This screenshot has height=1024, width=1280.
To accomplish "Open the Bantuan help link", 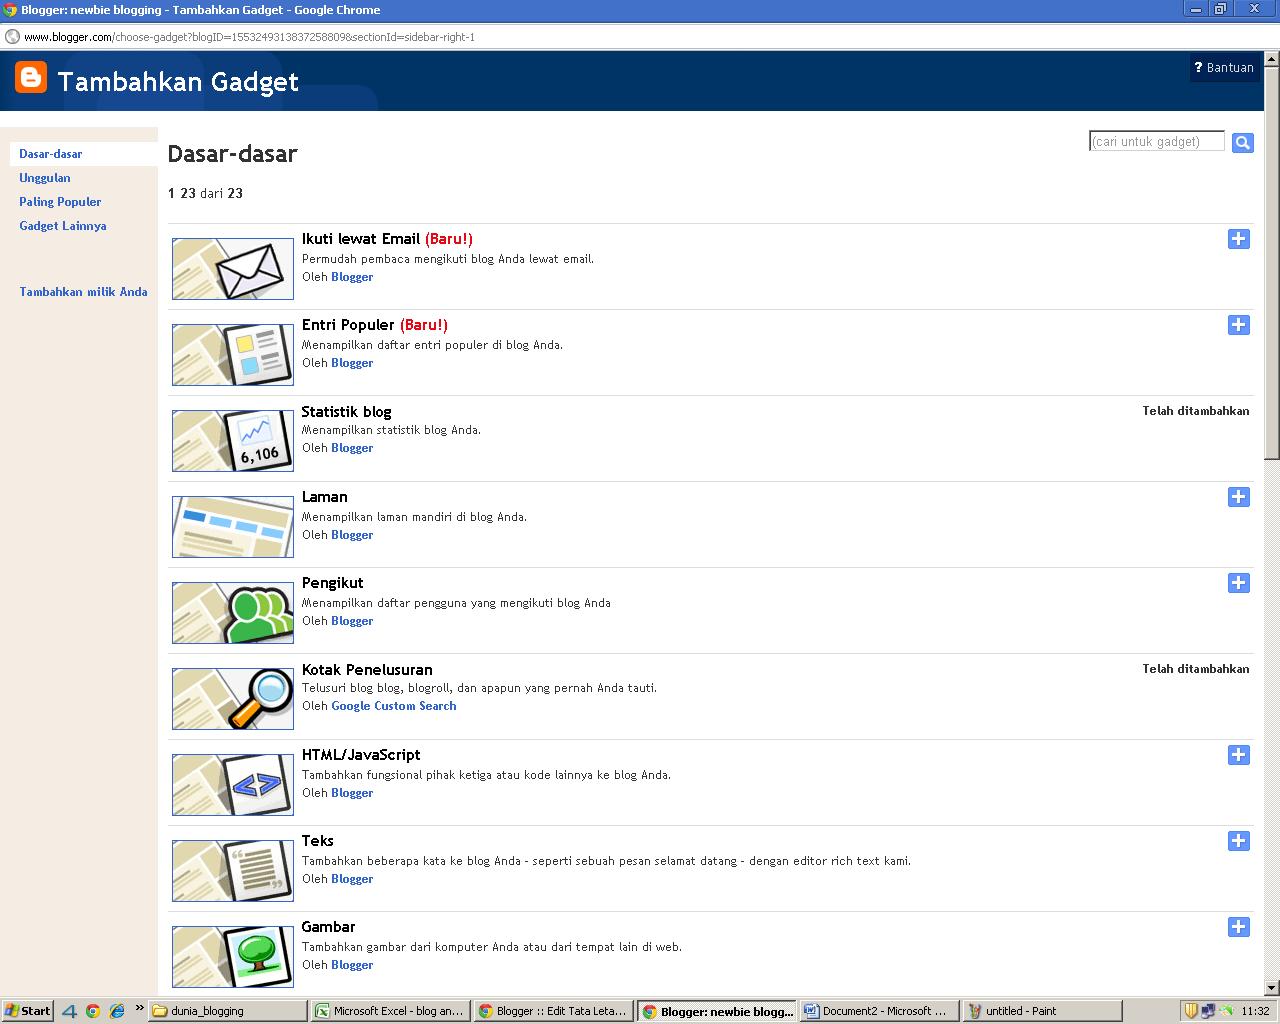I will pos(1223,68).
